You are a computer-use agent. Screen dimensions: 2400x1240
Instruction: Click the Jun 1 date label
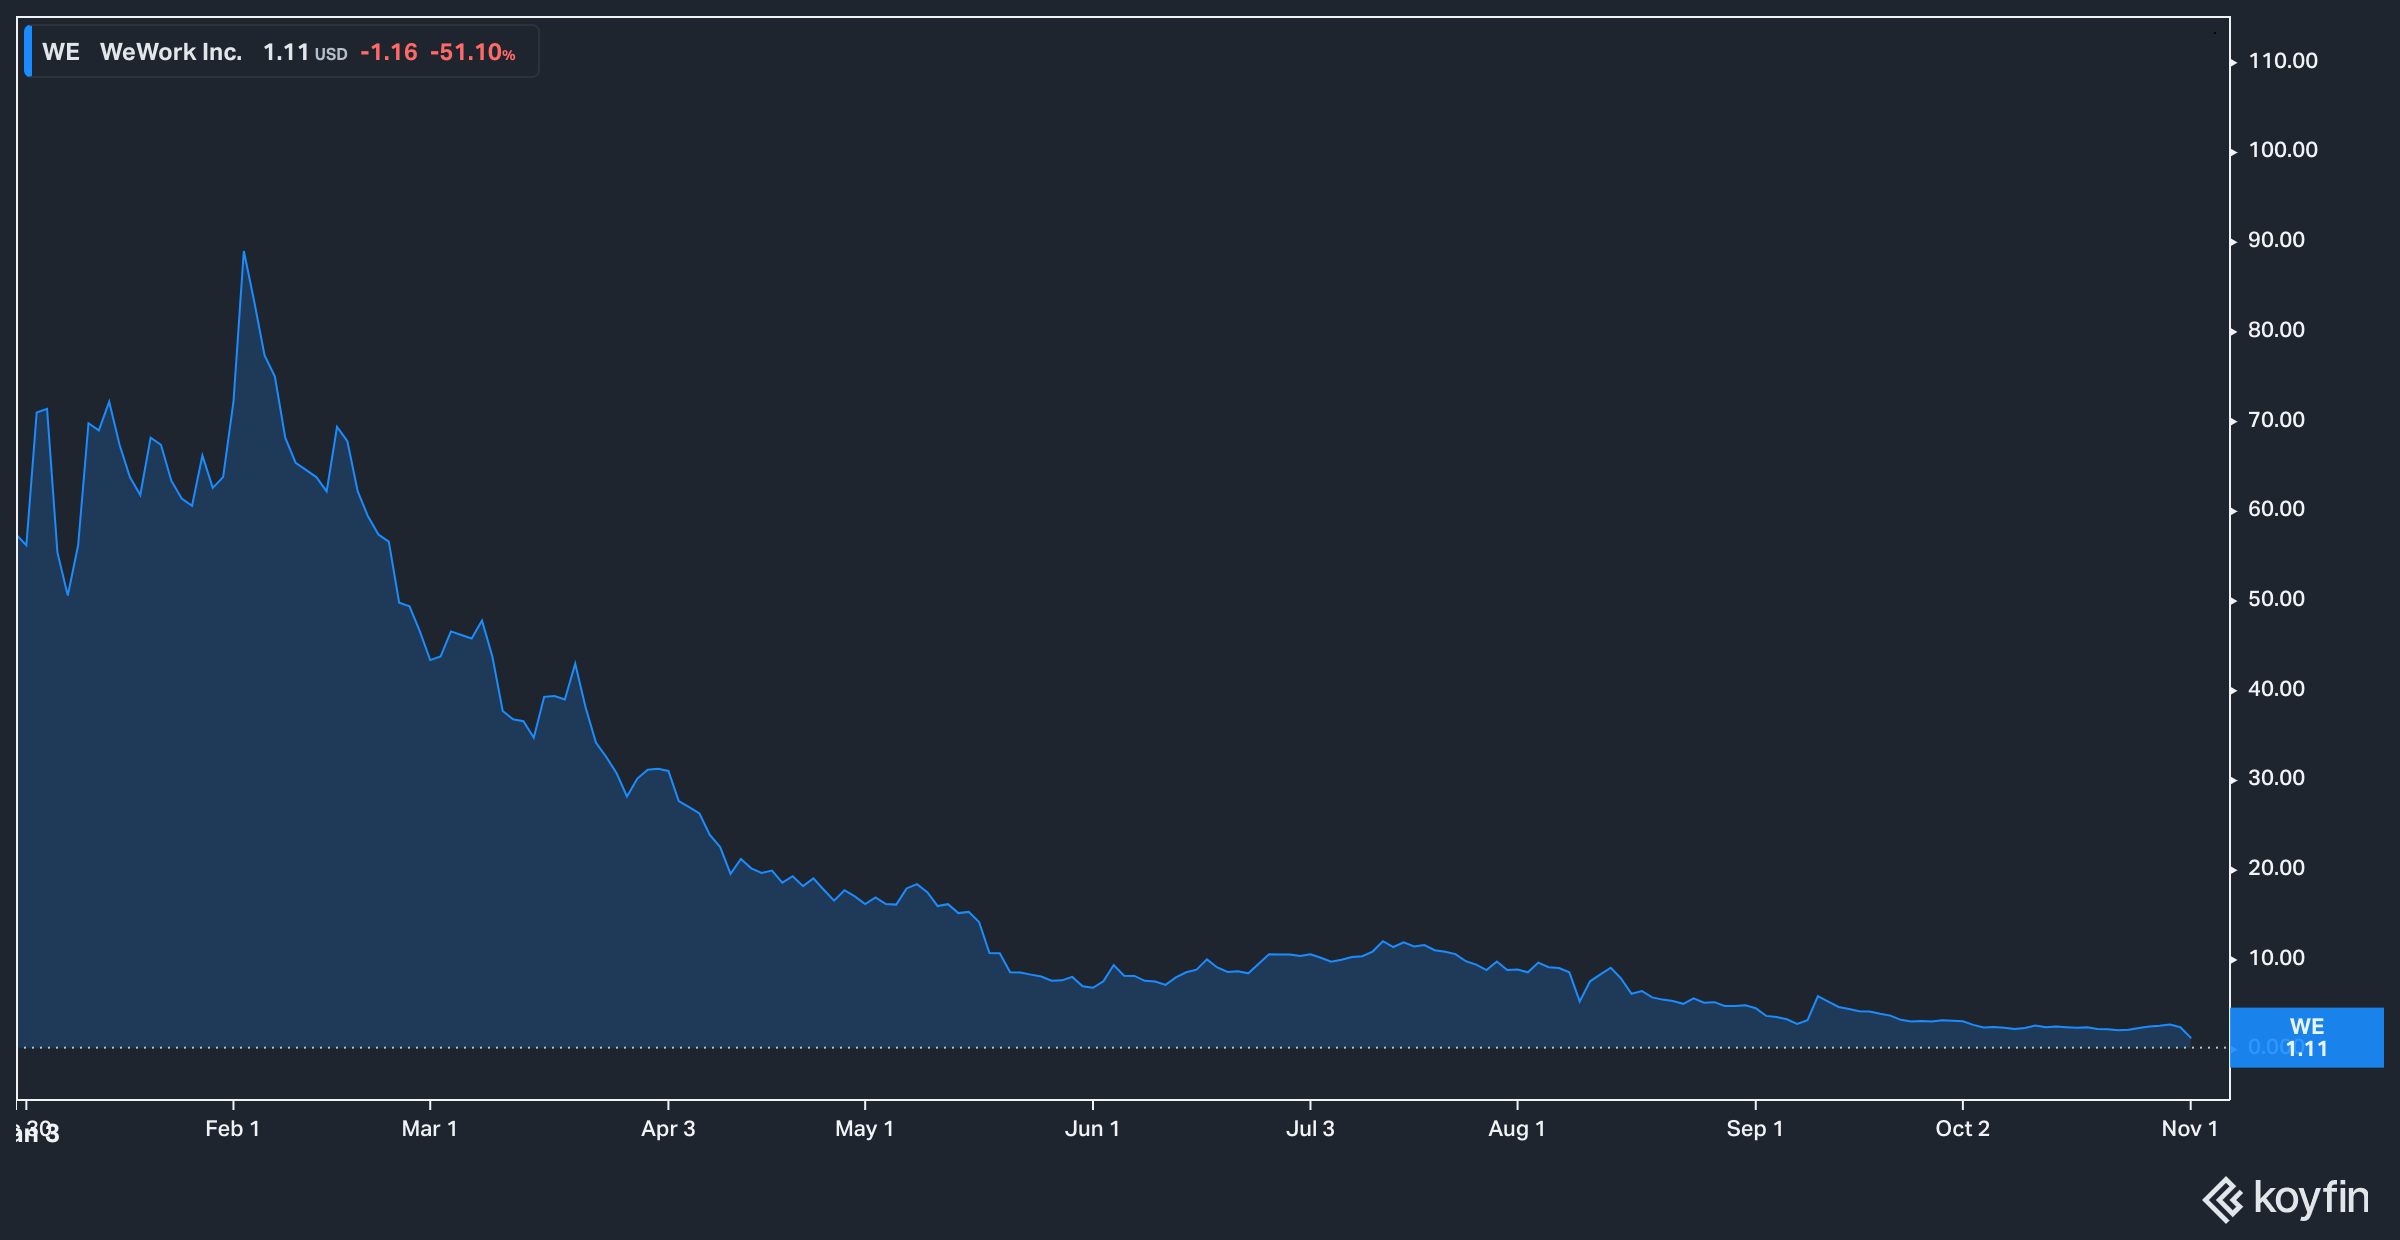(x=1092, y=1129)
